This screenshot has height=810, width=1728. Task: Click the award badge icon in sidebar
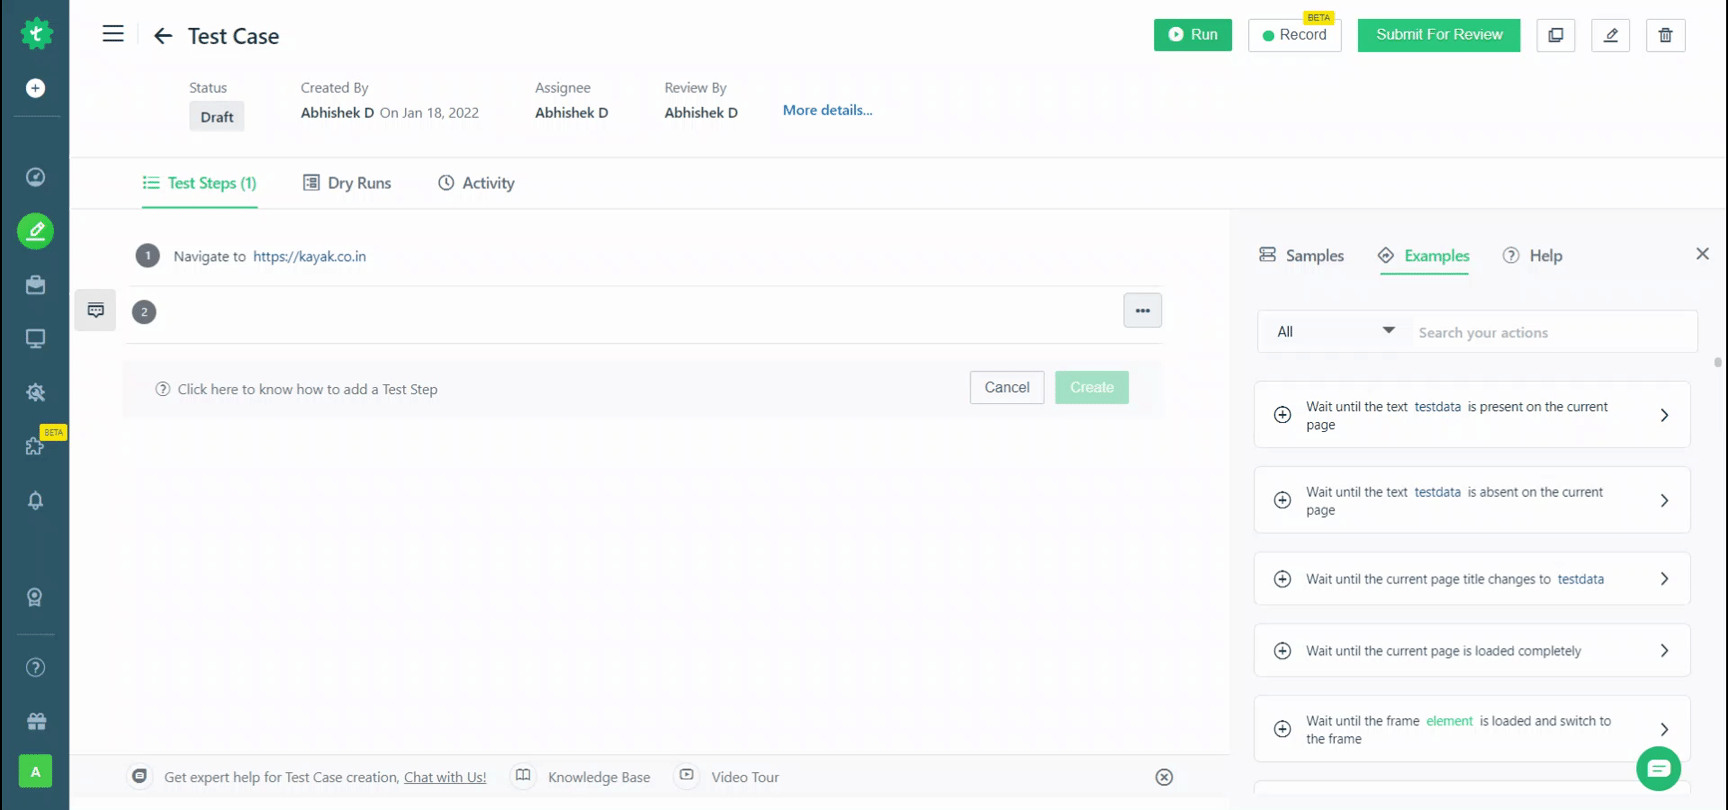tap(35, 597)
